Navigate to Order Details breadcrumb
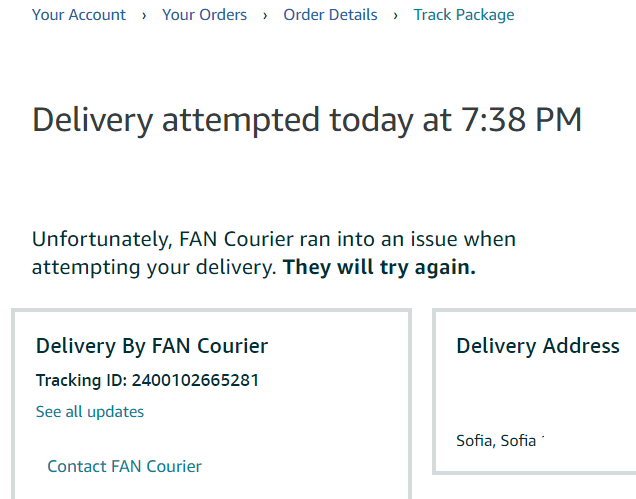The image size is (636, 499). (330, 15)
